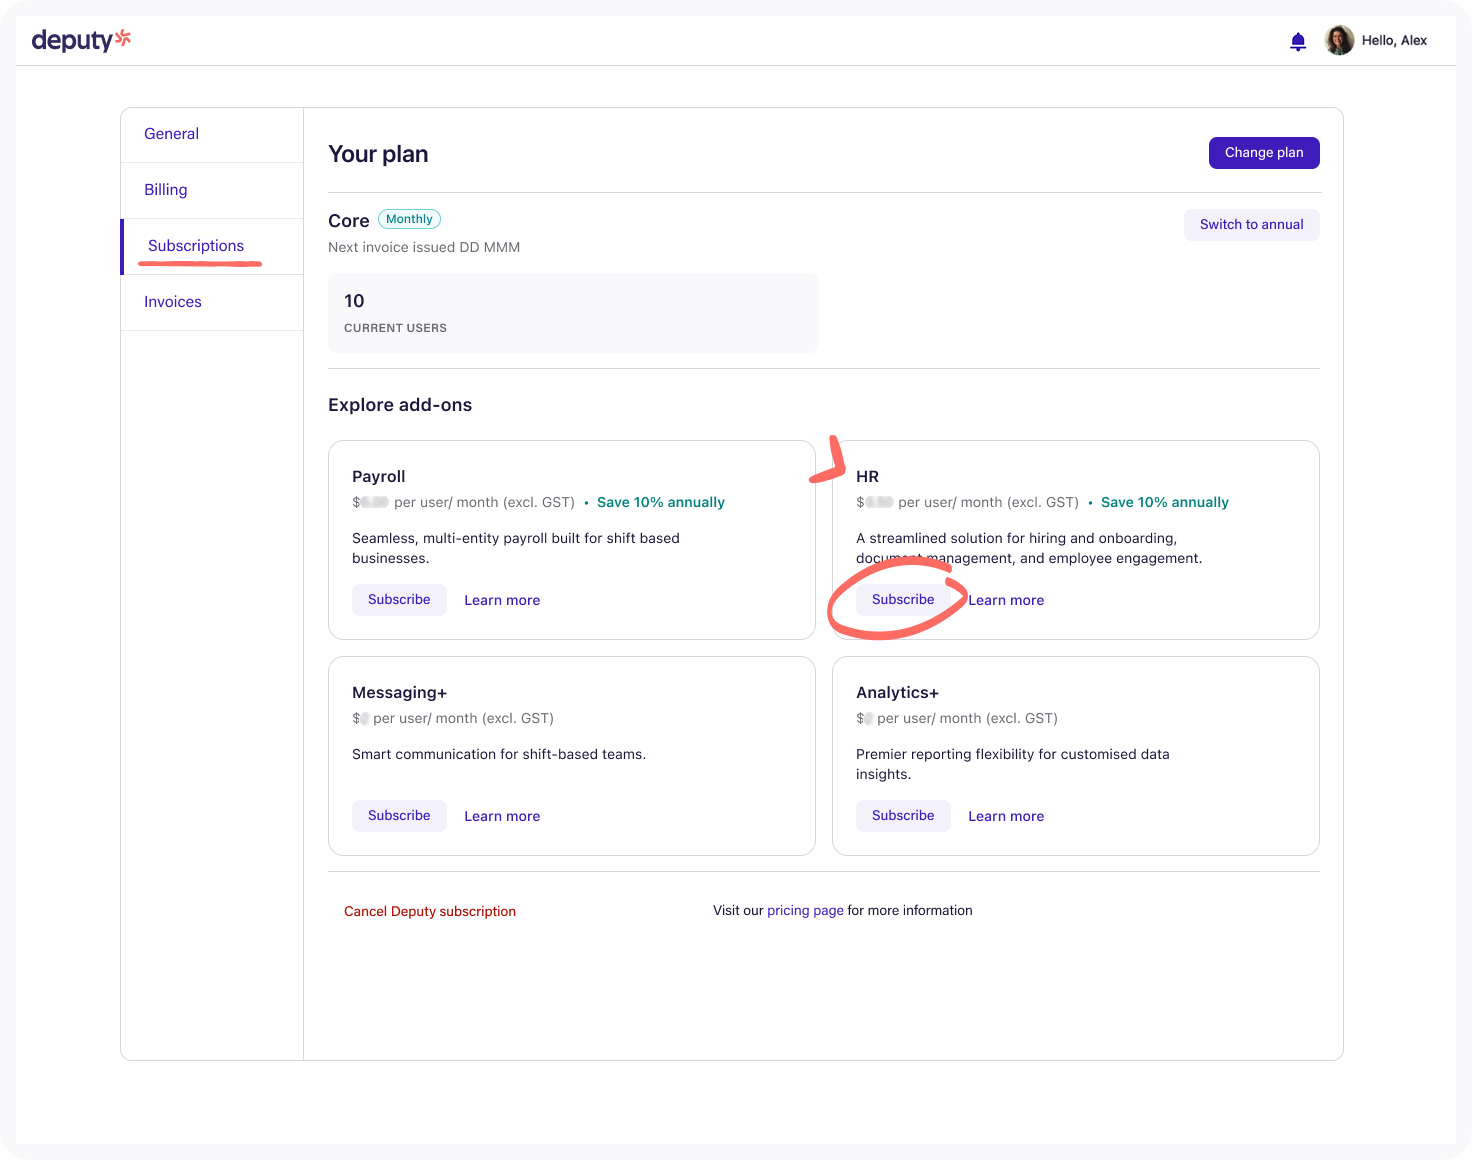
Task: Learn more about Messaging+
Action: 502,817
